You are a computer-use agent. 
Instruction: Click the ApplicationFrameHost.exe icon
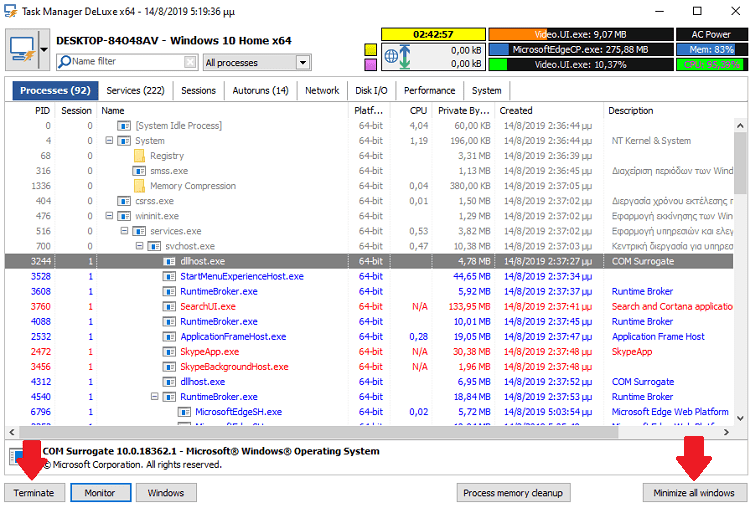click(169, 337)
